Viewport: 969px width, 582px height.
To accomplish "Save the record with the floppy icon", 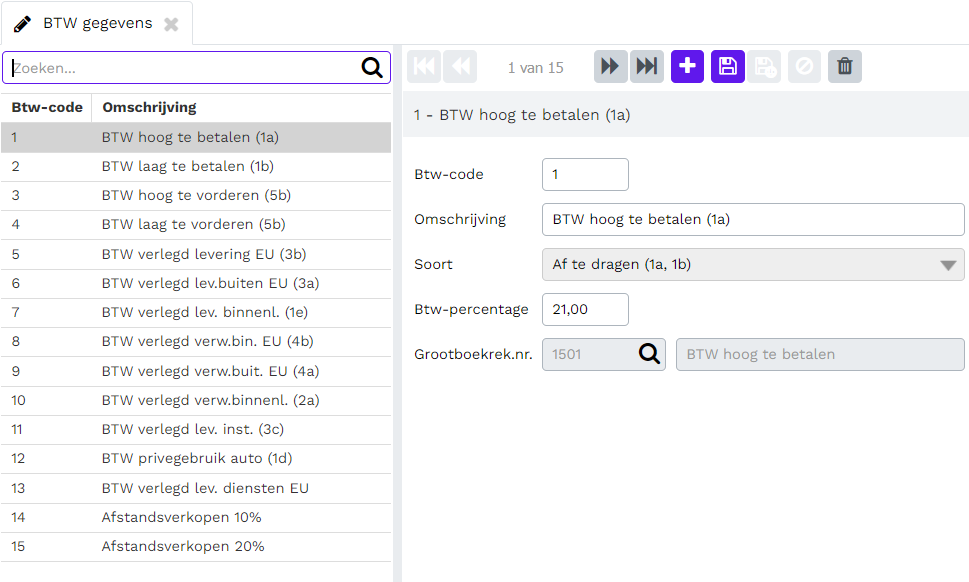I will [x=727, y=66].
